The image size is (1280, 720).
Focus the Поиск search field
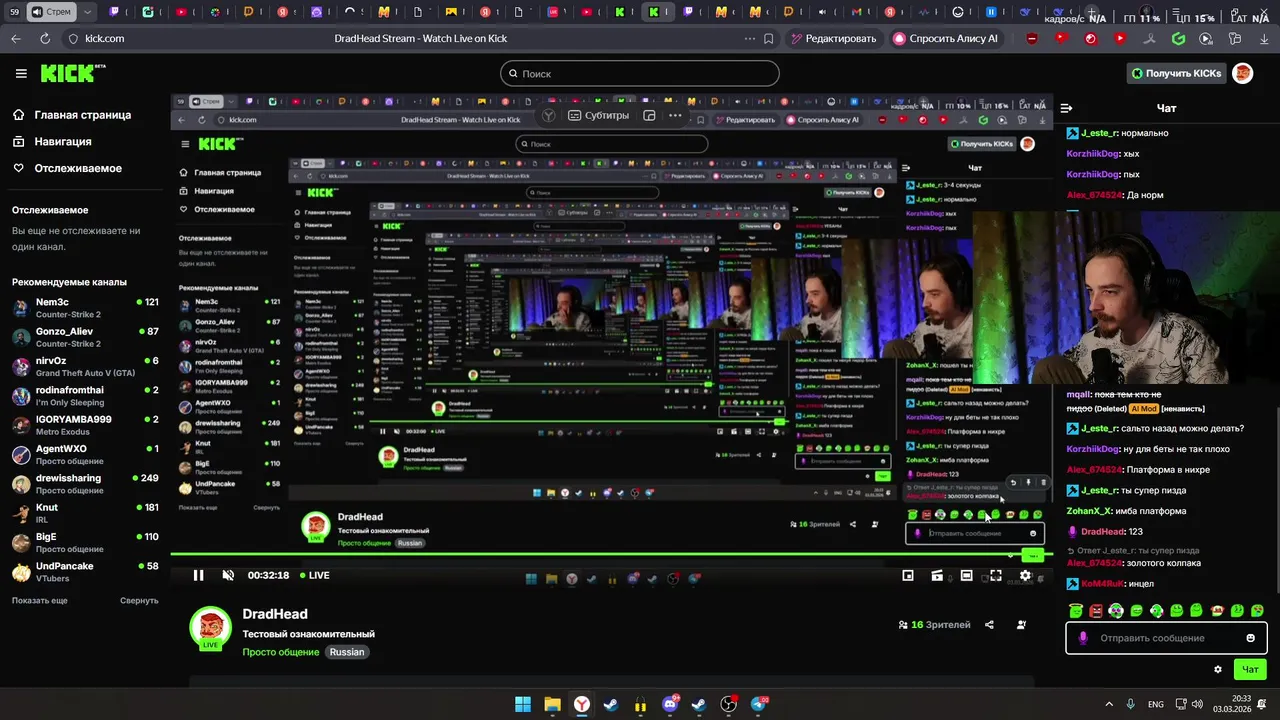click(x=640, y=73)
